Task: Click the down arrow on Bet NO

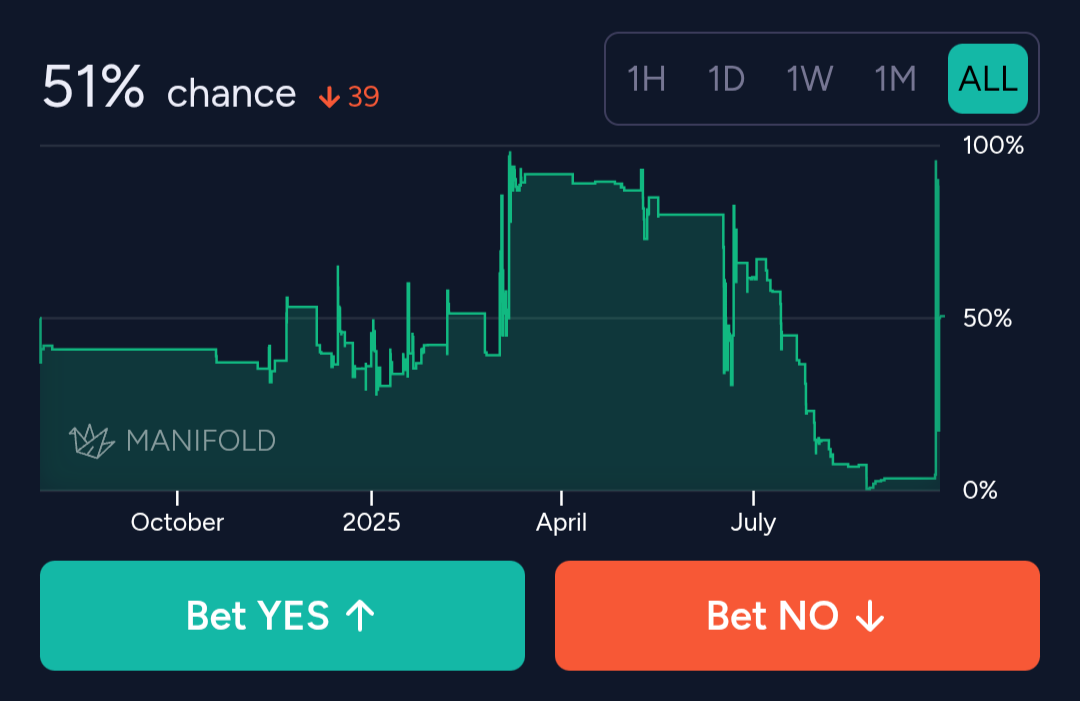Action: point(869,616)
